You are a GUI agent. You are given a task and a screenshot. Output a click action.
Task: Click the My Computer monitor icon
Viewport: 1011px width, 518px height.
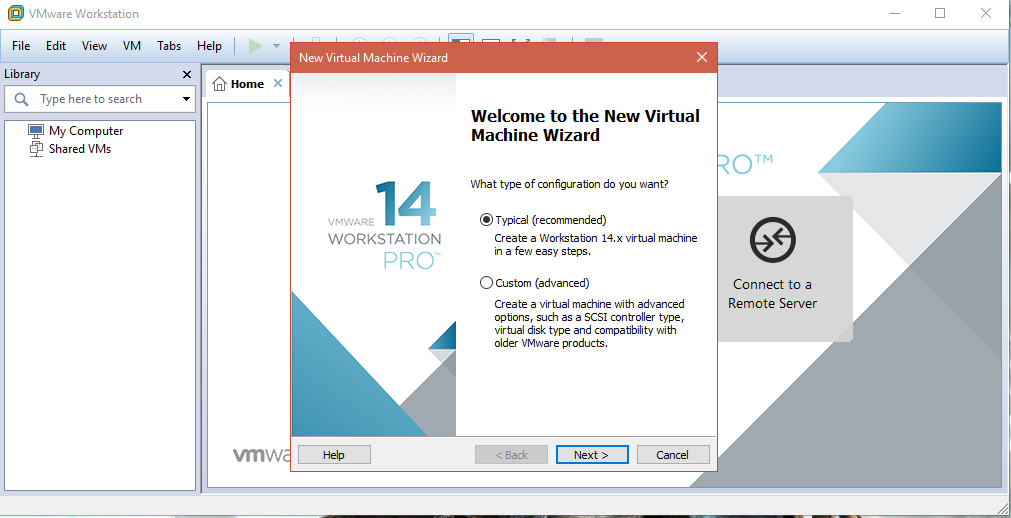tap(36, 130)
